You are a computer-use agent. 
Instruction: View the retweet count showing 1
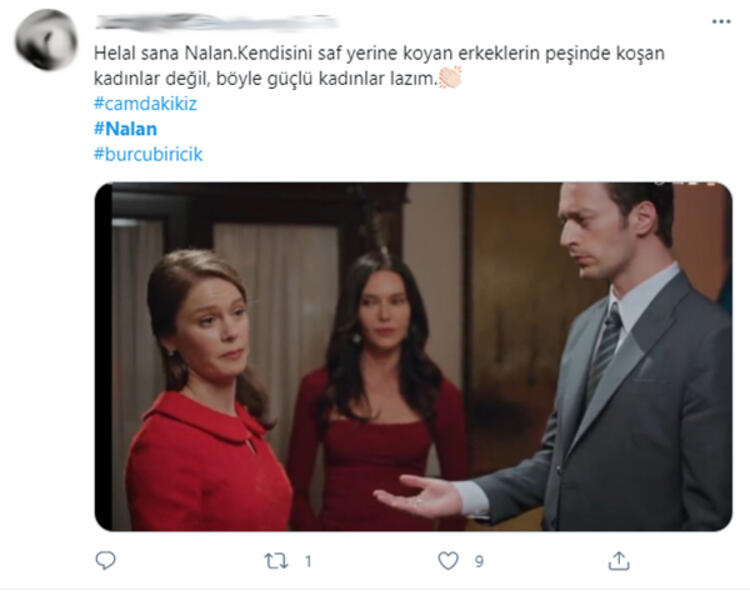(x=309, y=561)
